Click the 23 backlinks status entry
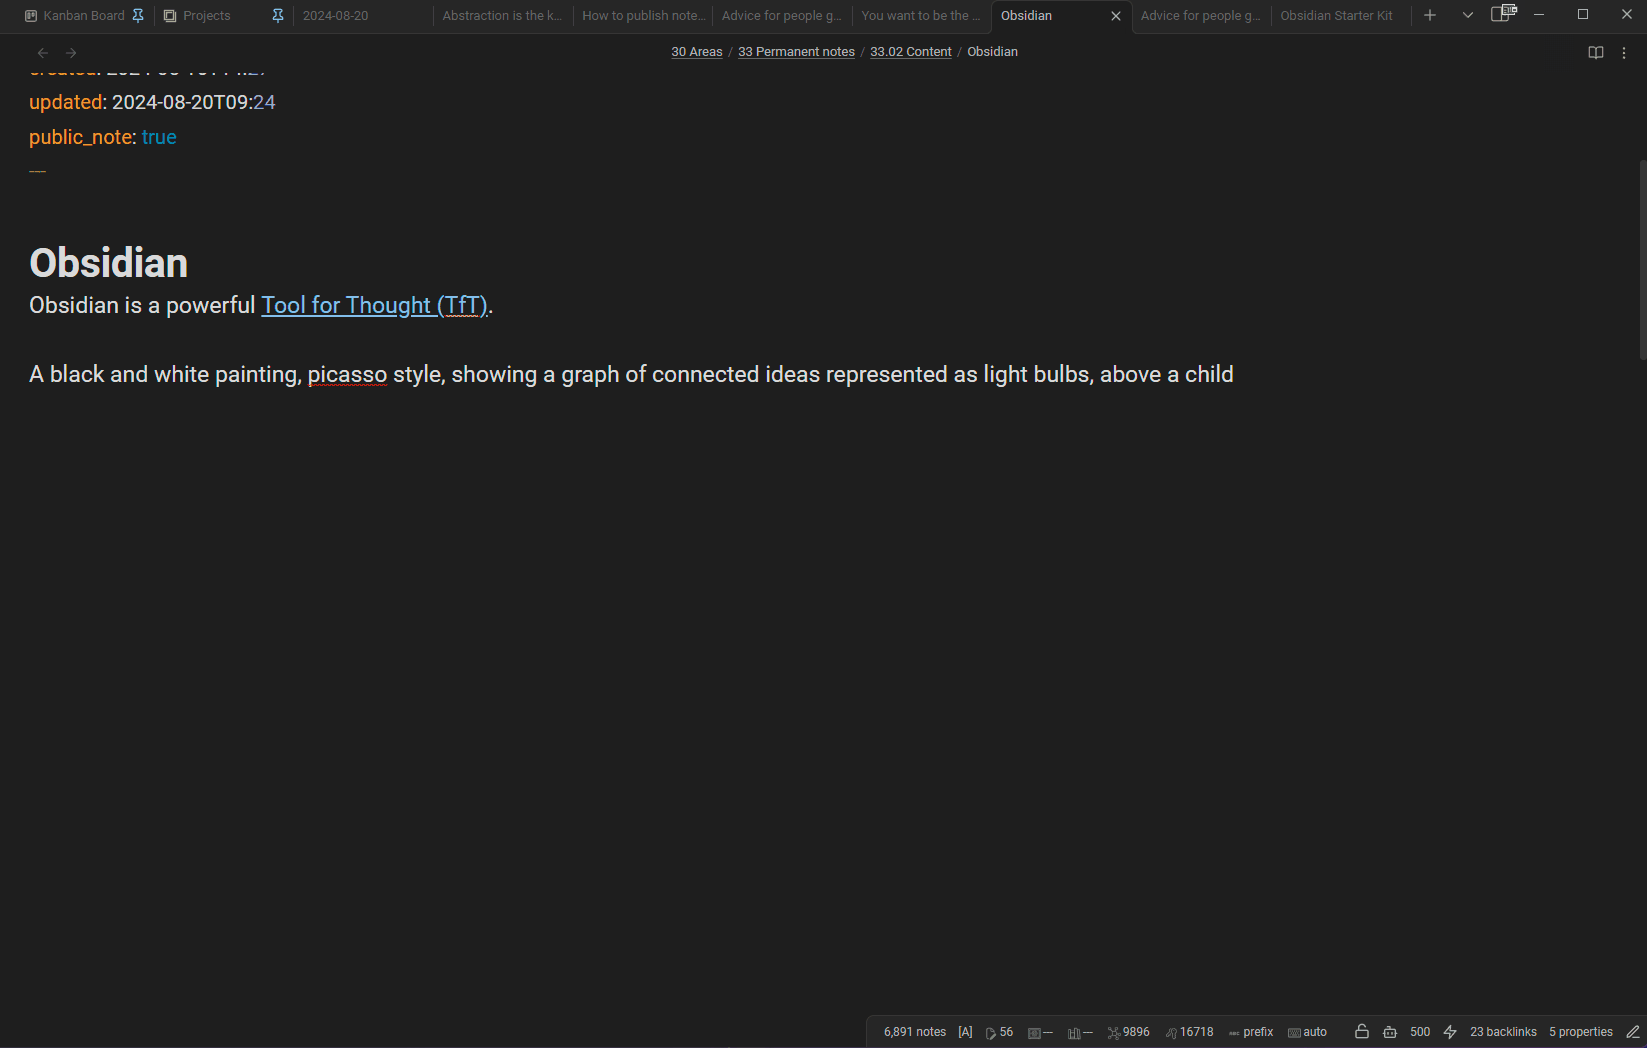The width and height of the screenshot is (1647, 1048). pyautogui.click(x=1503, y=1032)
